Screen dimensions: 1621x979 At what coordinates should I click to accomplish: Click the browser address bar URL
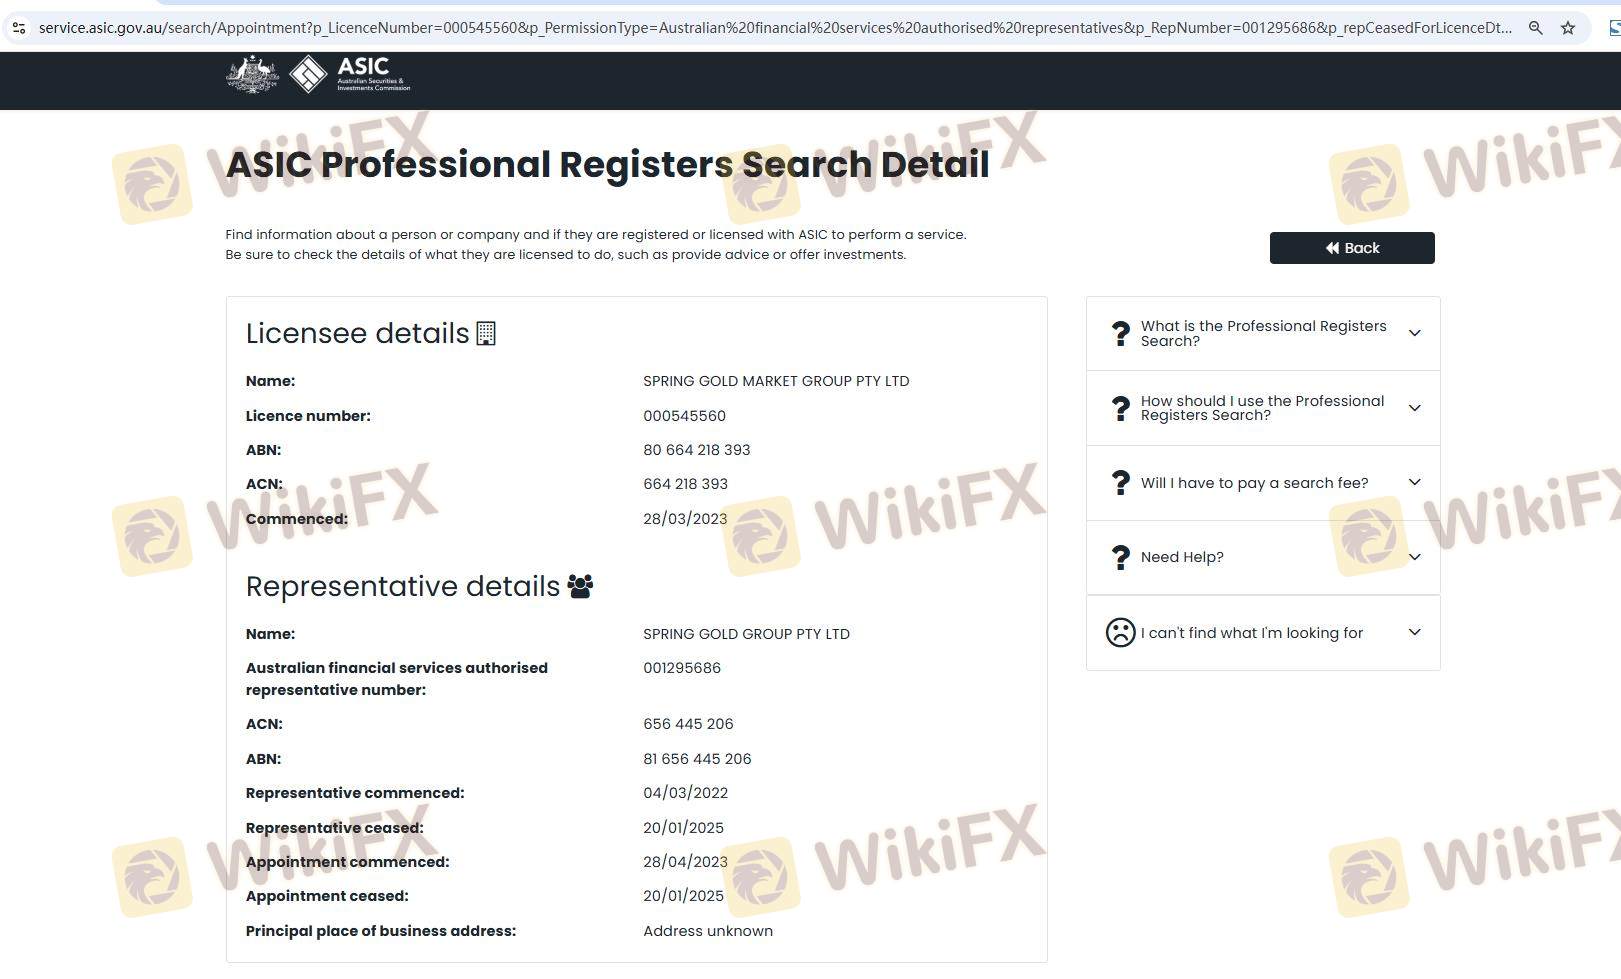pyautogui.click(x=775, y=28)
